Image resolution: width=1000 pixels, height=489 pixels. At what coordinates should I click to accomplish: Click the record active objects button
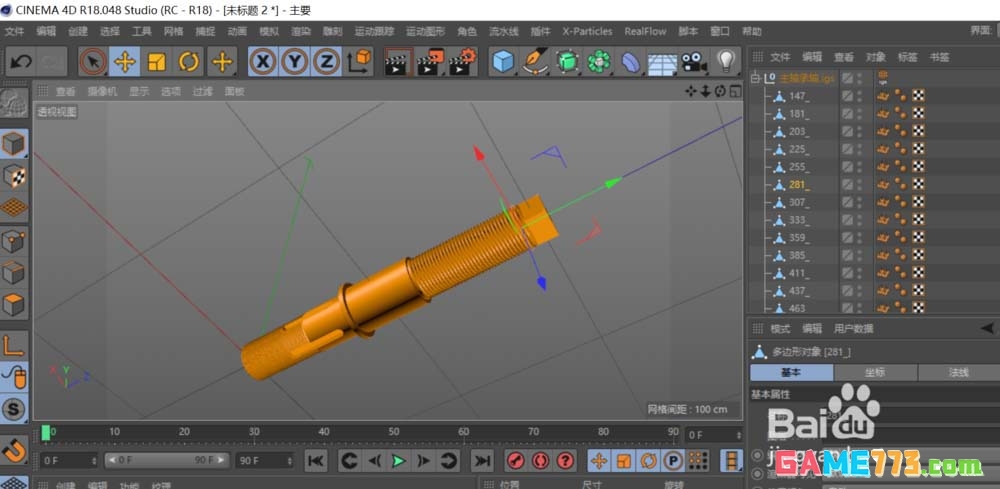(x=516, y=460)
